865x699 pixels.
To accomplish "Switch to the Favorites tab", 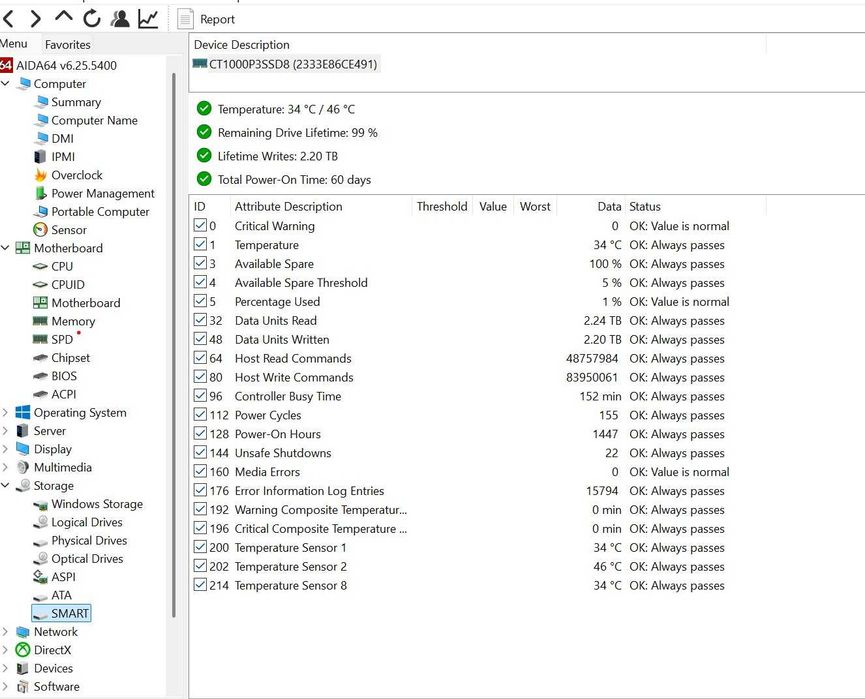I will tap(67, 45).
